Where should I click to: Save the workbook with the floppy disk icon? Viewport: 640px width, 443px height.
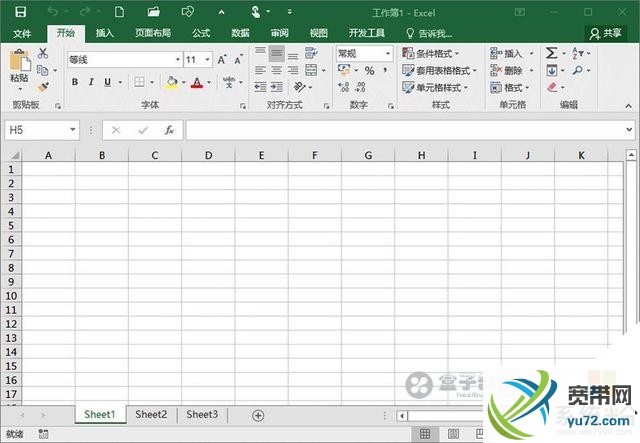tap(20, 12)
